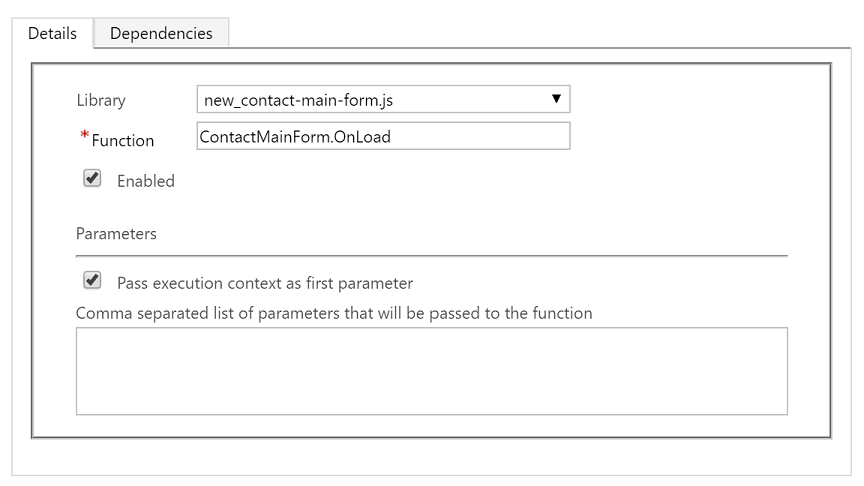
Task: Click the Enabled checkbox label text
Action: 145,181
